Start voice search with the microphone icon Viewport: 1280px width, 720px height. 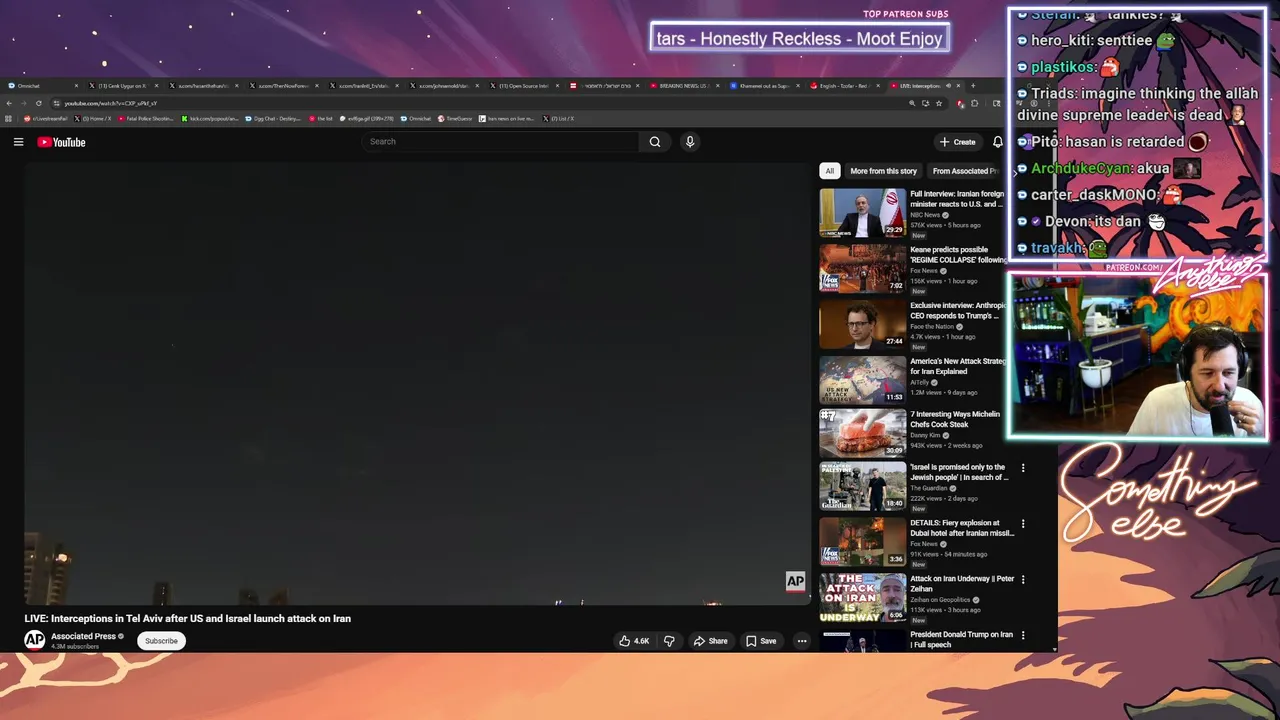tap(689, 142)
